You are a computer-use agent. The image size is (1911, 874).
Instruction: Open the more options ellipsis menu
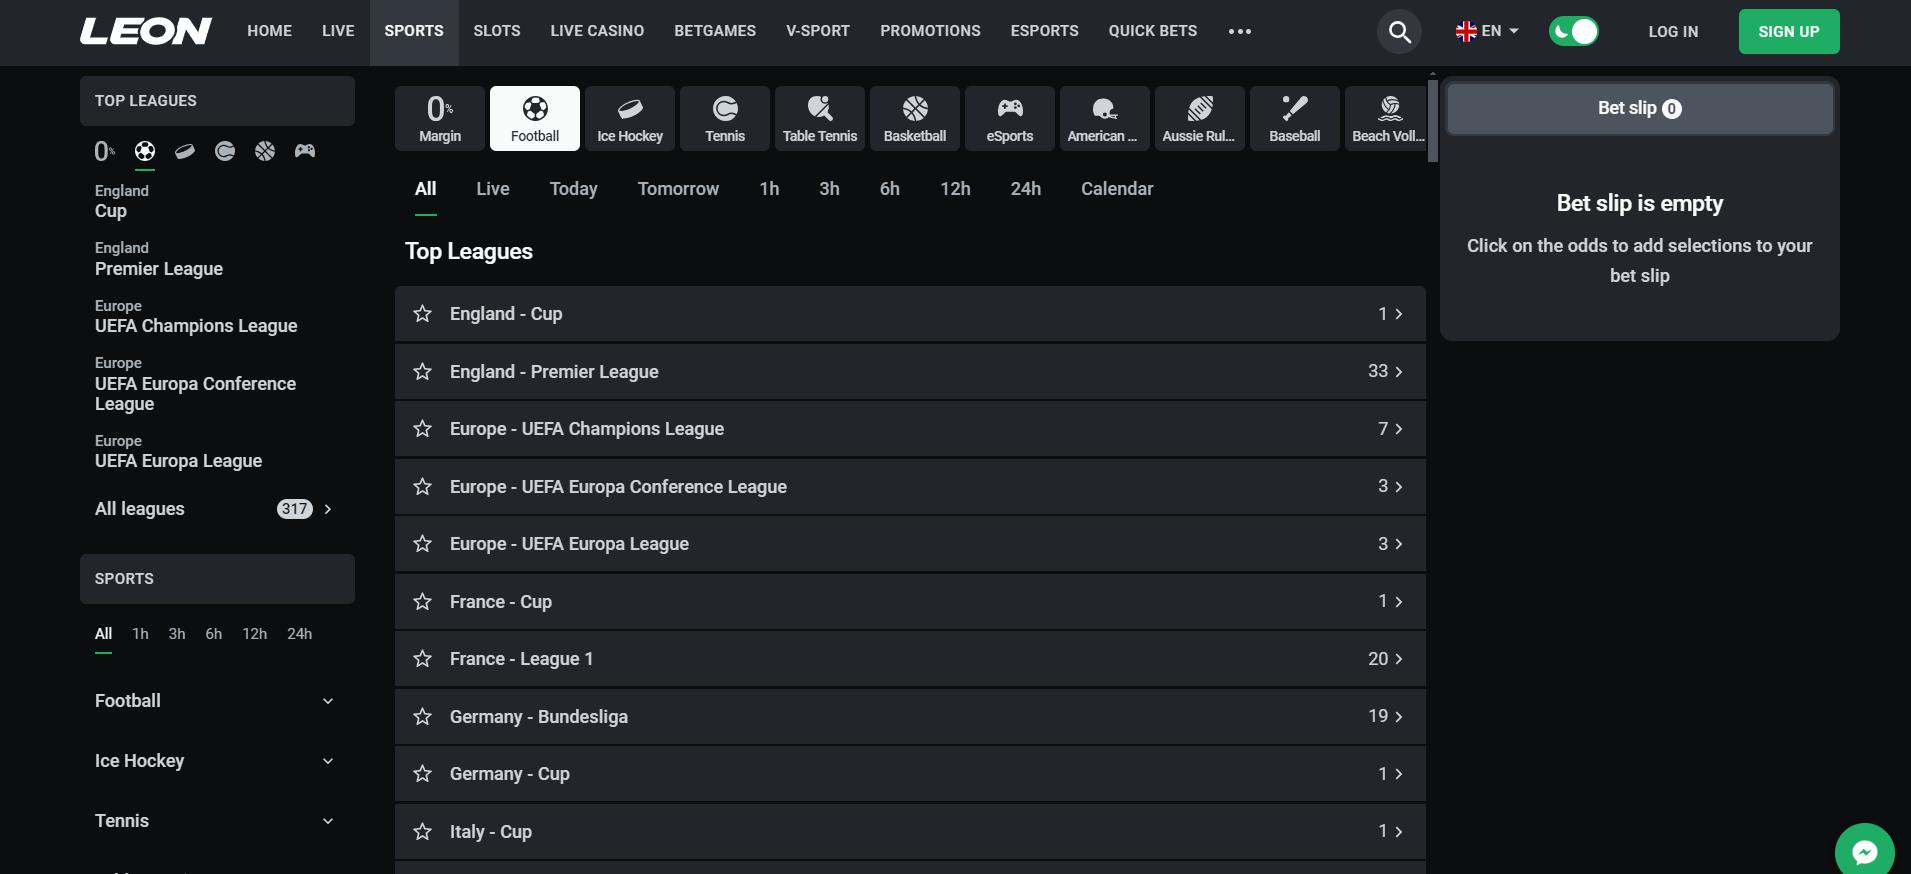tap(1240, 31)
